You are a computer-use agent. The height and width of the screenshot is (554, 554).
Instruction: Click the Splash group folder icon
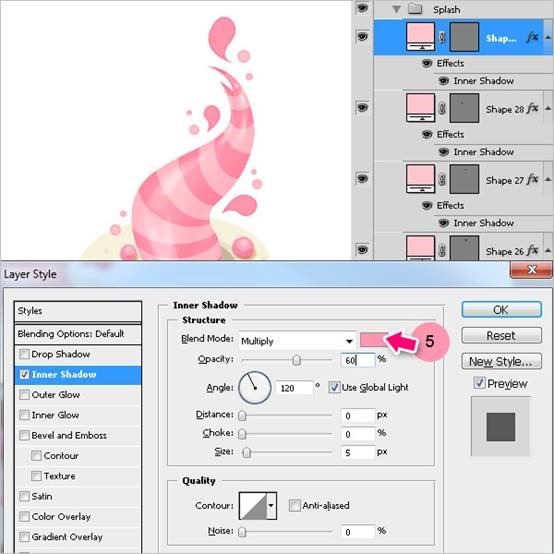[415, 8]
